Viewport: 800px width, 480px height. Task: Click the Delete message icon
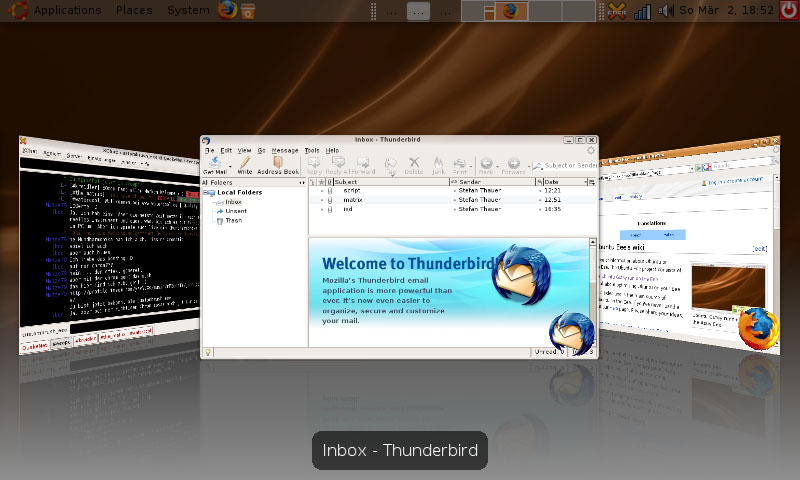[414, 164]
